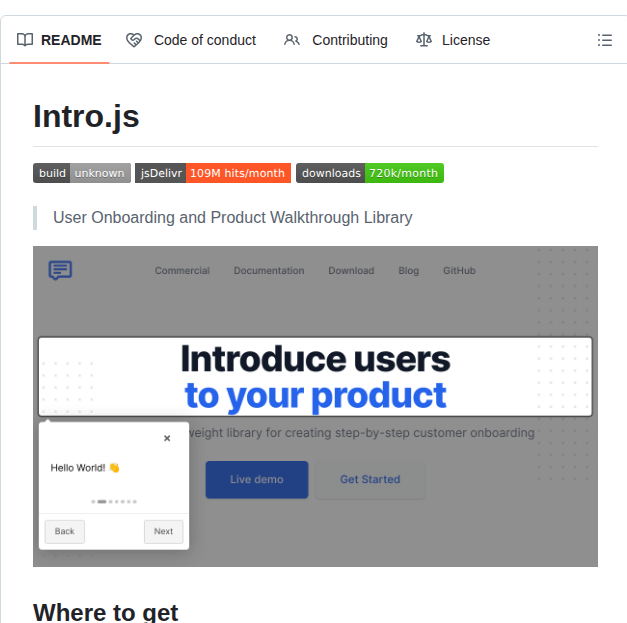Click GitHub in demo image navigation
627x623 pixels.
click(459, 271)
